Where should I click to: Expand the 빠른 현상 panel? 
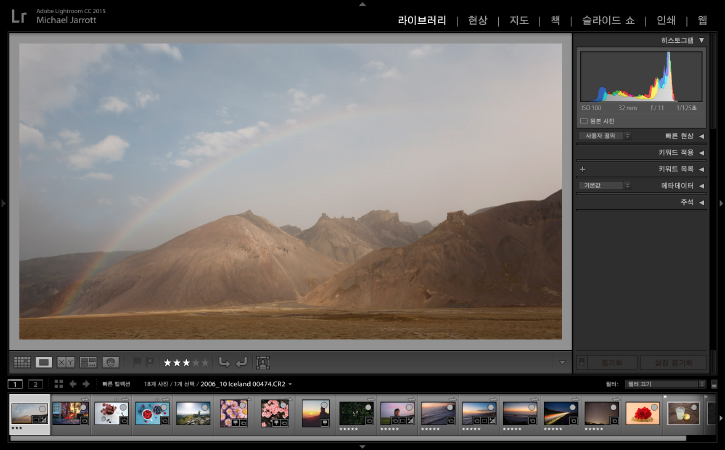click(701, 136)
